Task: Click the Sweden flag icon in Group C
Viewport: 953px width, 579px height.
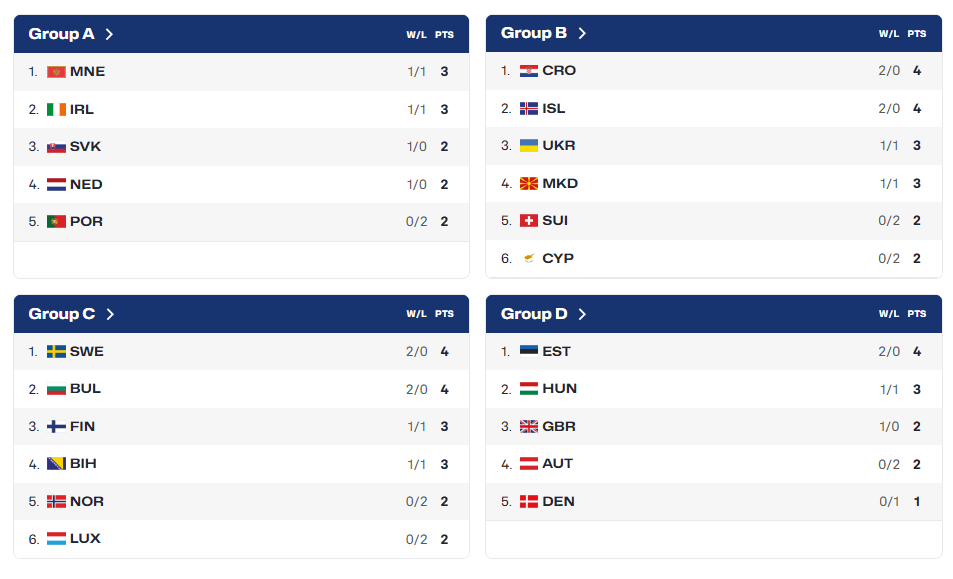Action: pyautogui.click(x=56, y=352)
